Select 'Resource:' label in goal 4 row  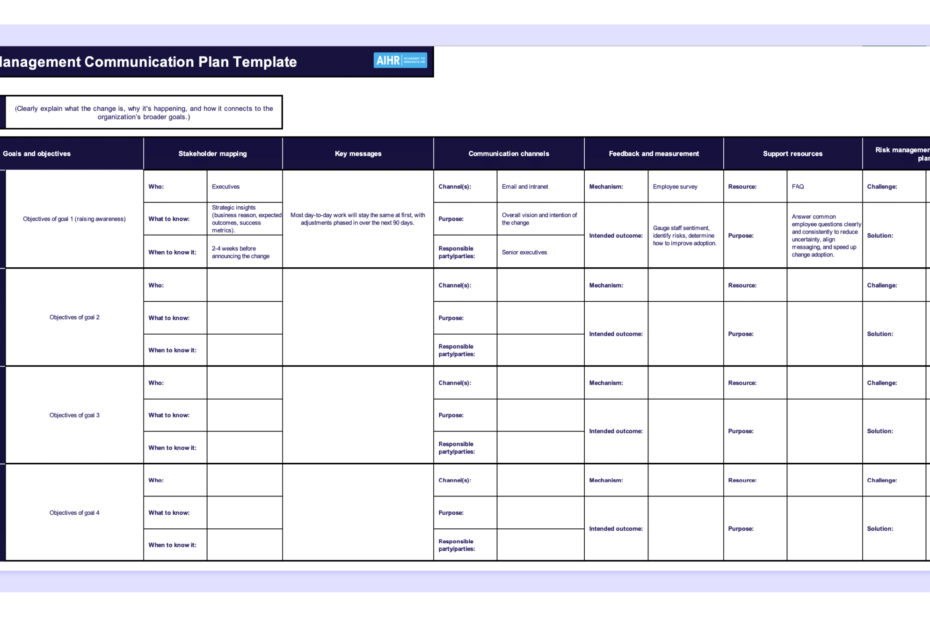(742, 481)
